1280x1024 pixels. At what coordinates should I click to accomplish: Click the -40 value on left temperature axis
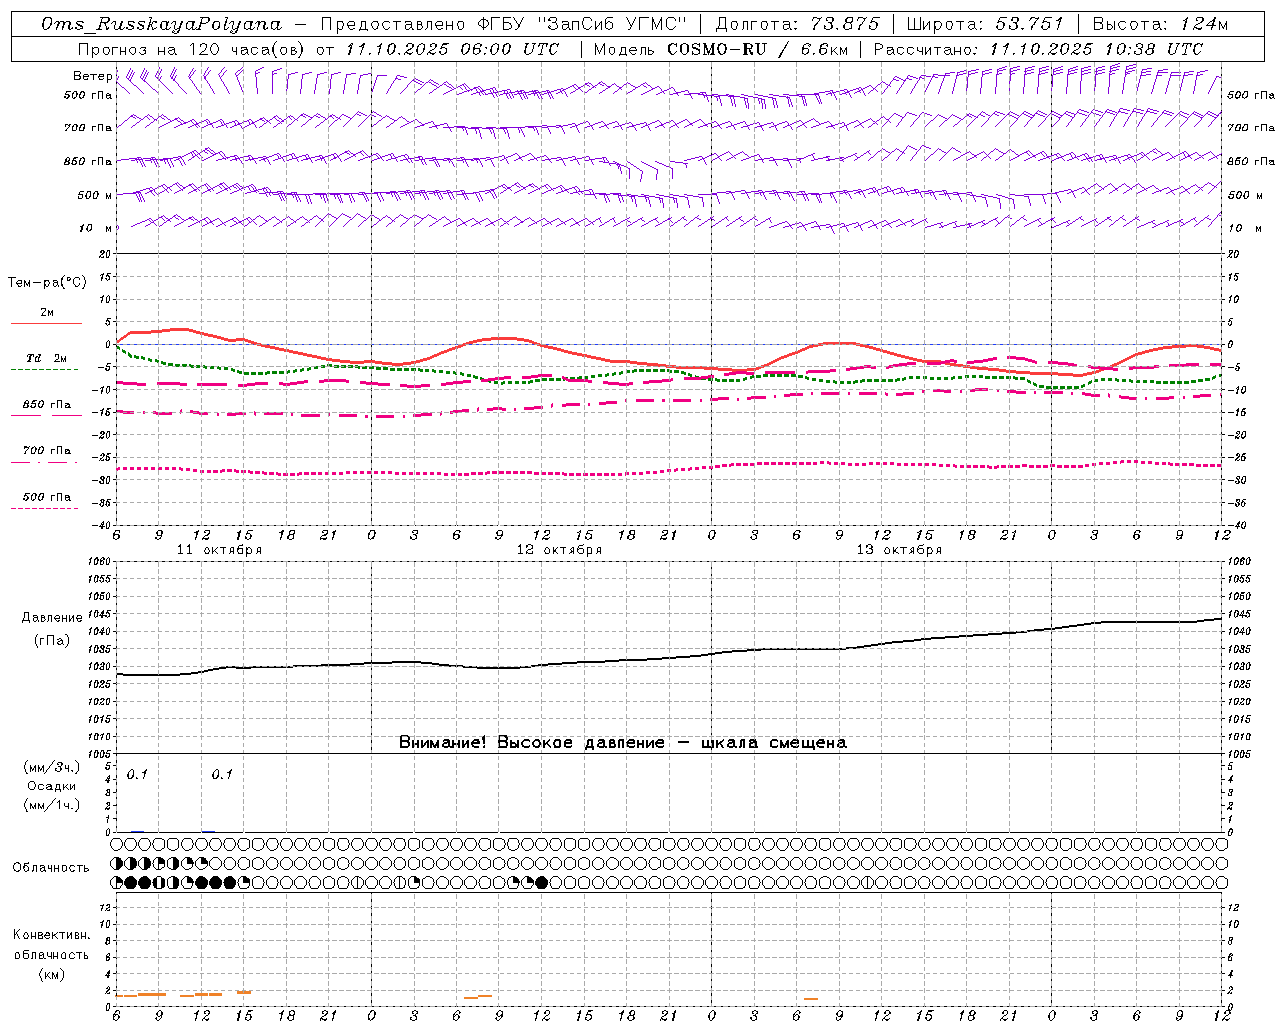click(102, 525)
